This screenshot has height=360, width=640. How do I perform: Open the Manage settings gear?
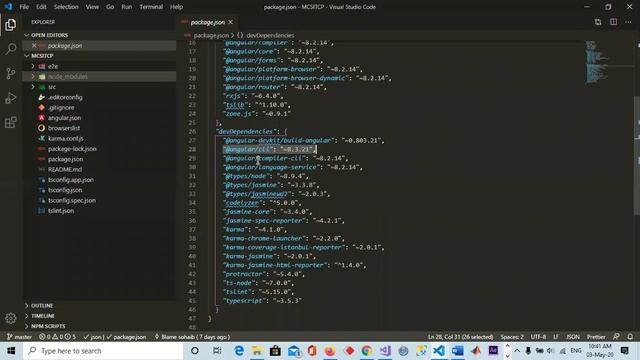pos(11,318)
